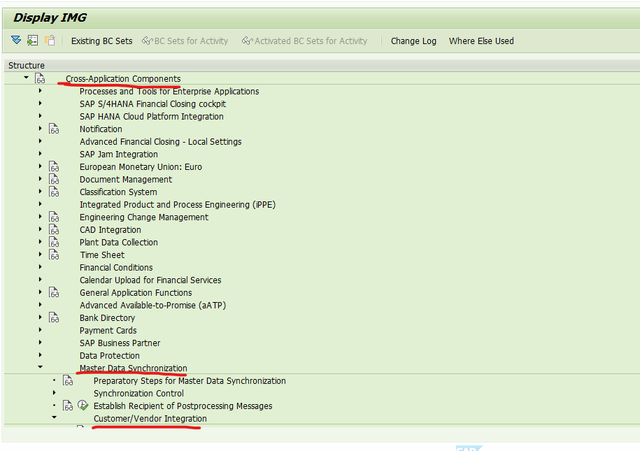
Task: Expand the SAP Business Partner node
Action: point(40,342)
